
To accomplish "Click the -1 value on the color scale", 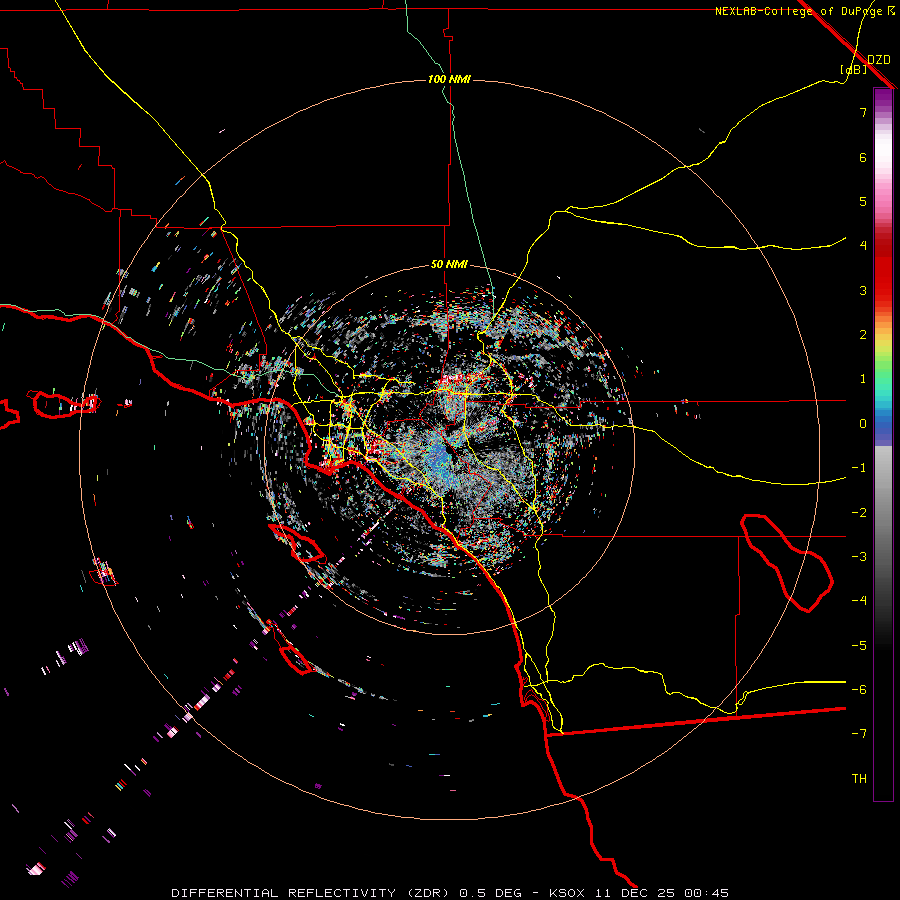I will point(859,468).
